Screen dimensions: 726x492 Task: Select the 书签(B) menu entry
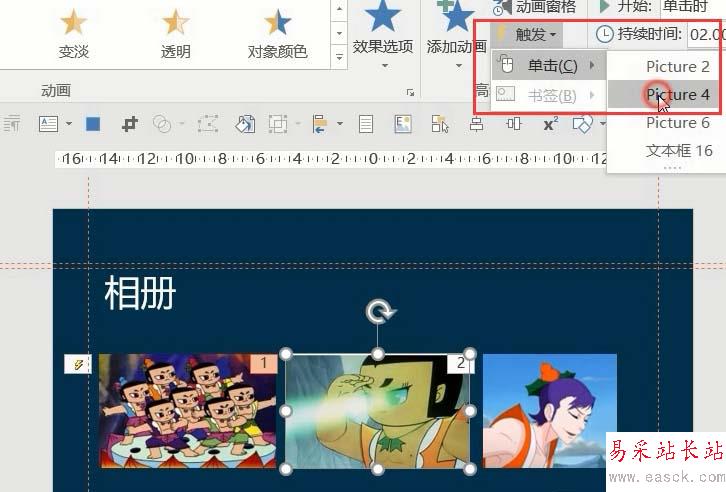click(548, 95)
